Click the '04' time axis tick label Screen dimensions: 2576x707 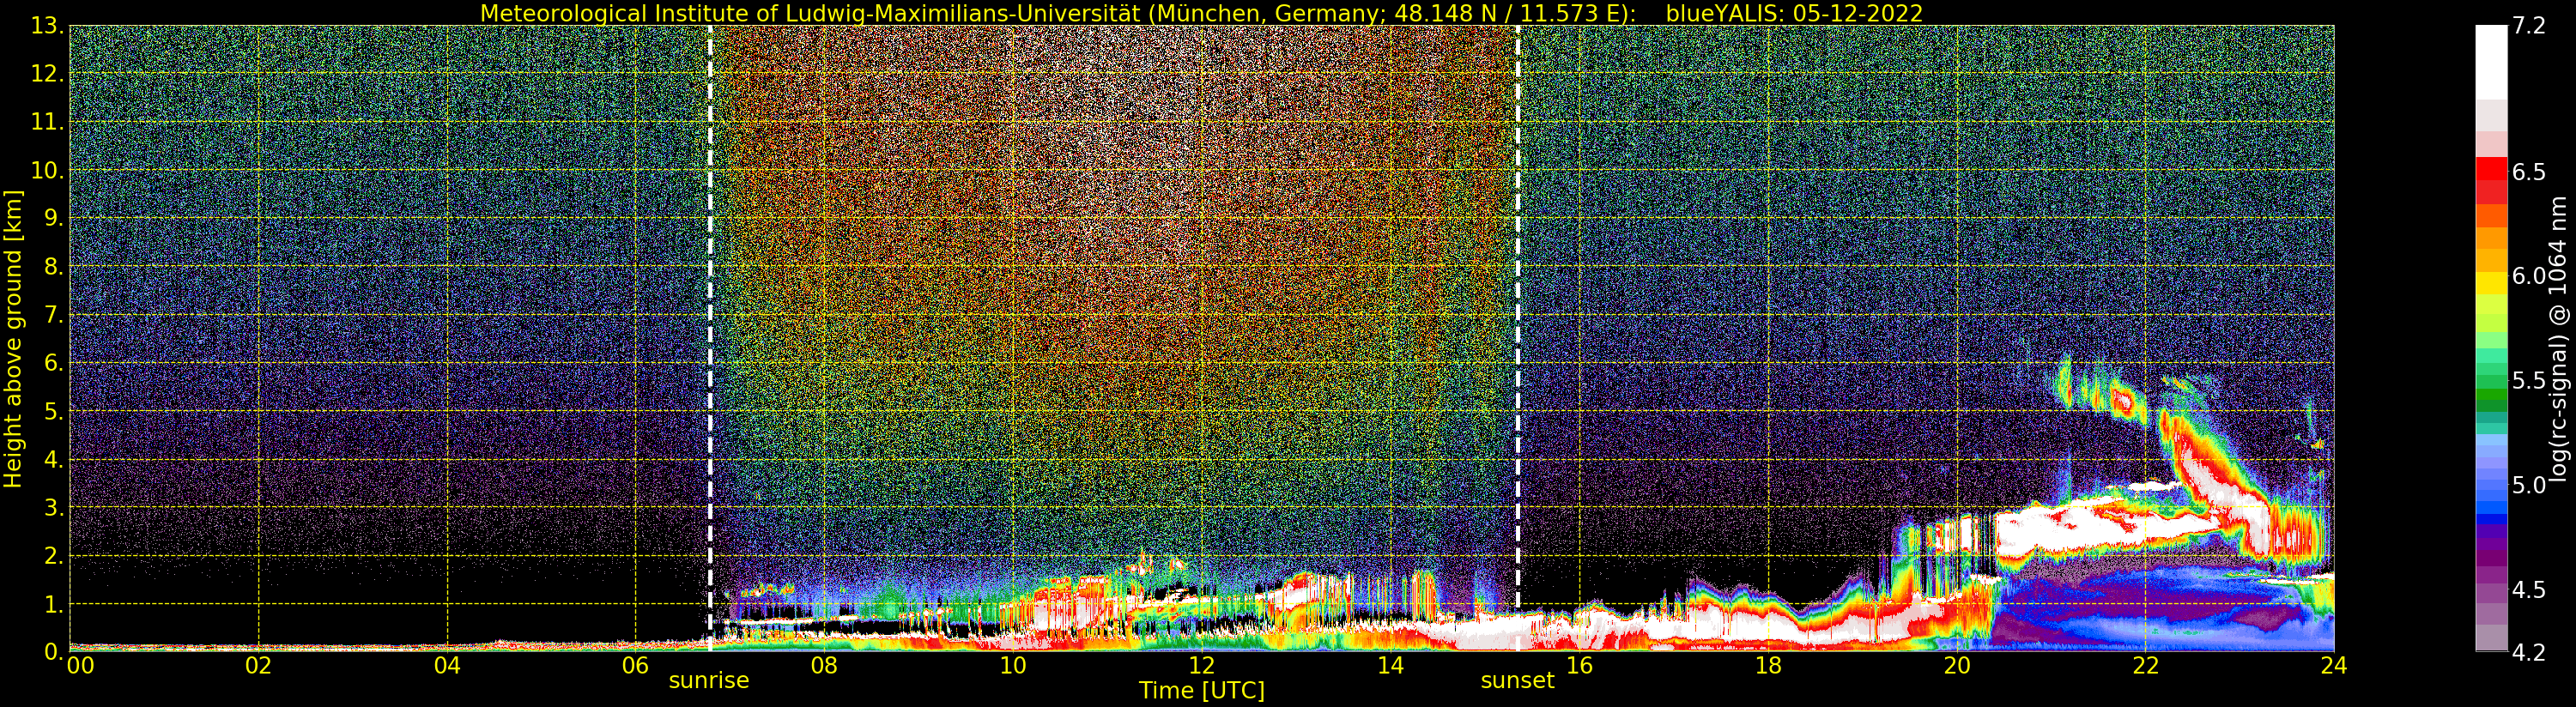(x=447, y=665)
